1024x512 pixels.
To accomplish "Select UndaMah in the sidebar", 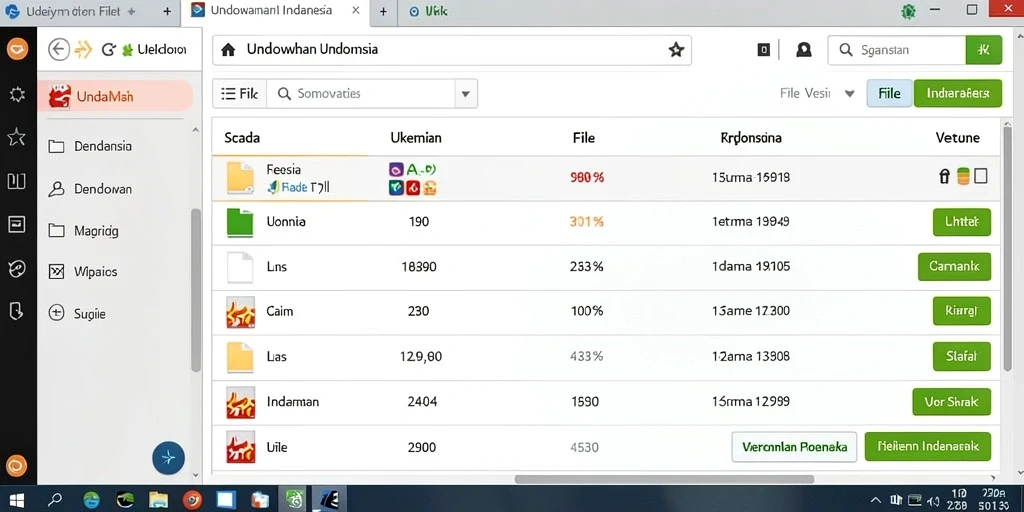I will tap(115, 96).
